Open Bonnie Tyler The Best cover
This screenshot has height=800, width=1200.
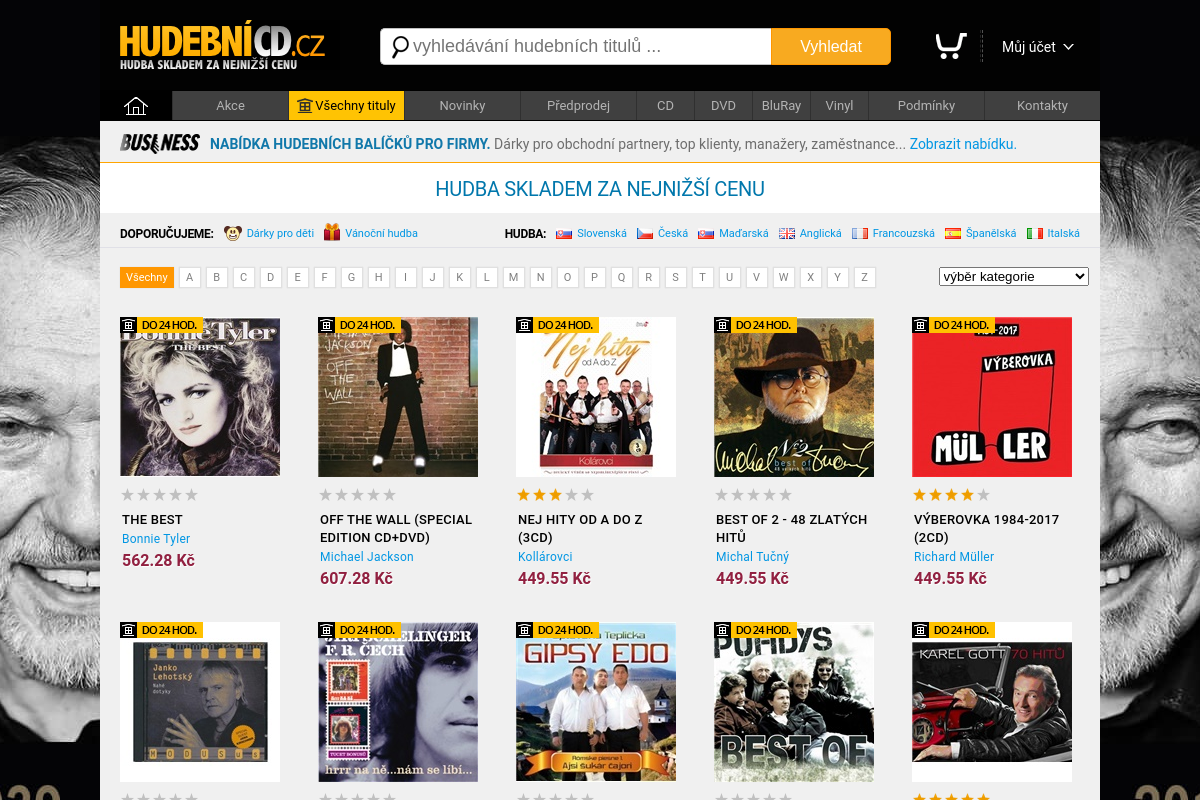click(x=200, y=397)
